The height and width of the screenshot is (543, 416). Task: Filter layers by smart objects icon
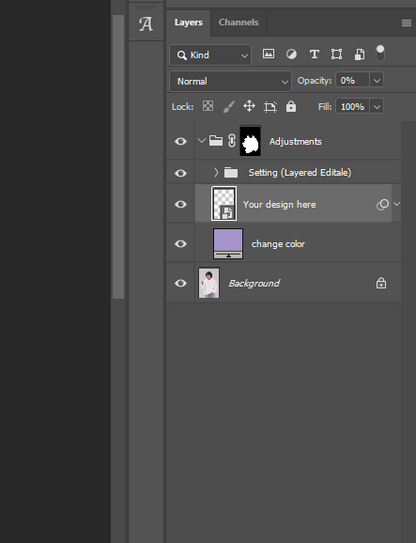coord(360,54)
